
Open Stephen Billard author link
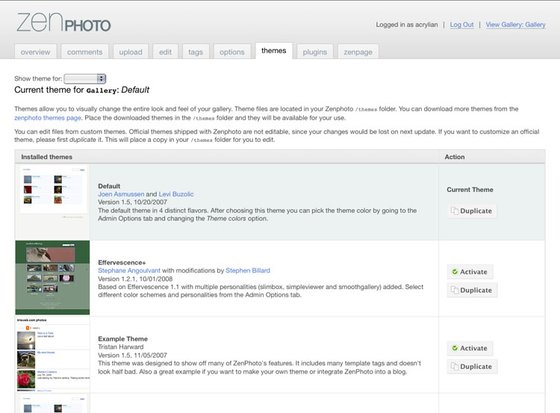[x=248, y=270]
